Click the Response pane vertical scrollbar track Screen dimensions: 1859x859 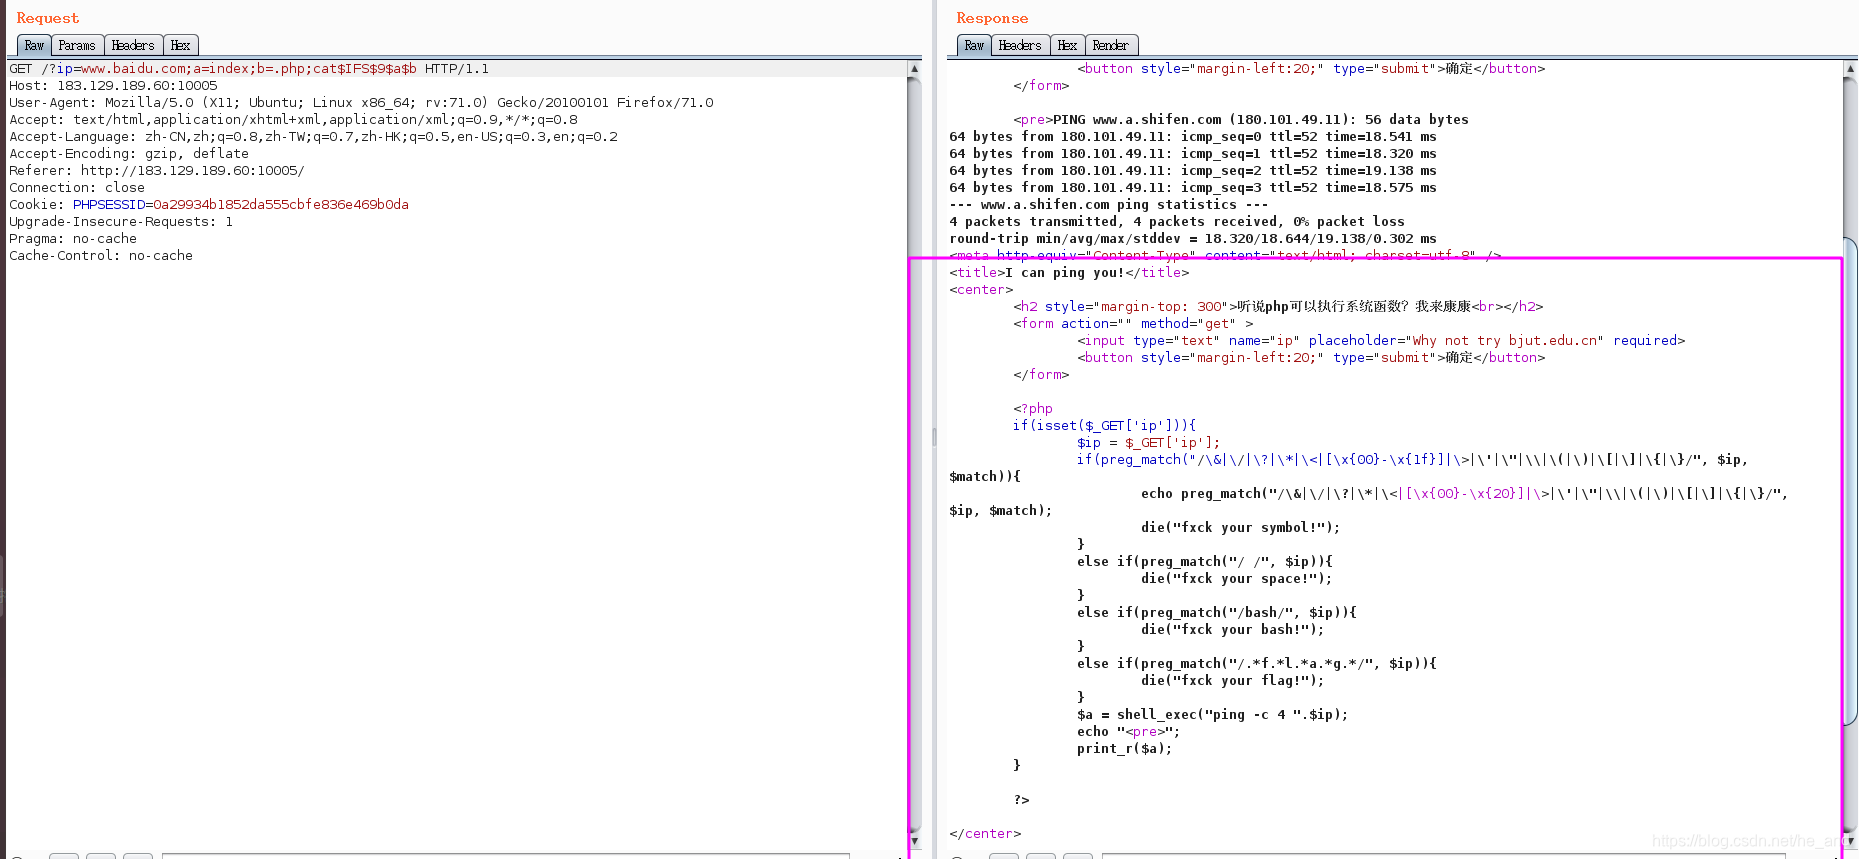tap(1850, 455)
